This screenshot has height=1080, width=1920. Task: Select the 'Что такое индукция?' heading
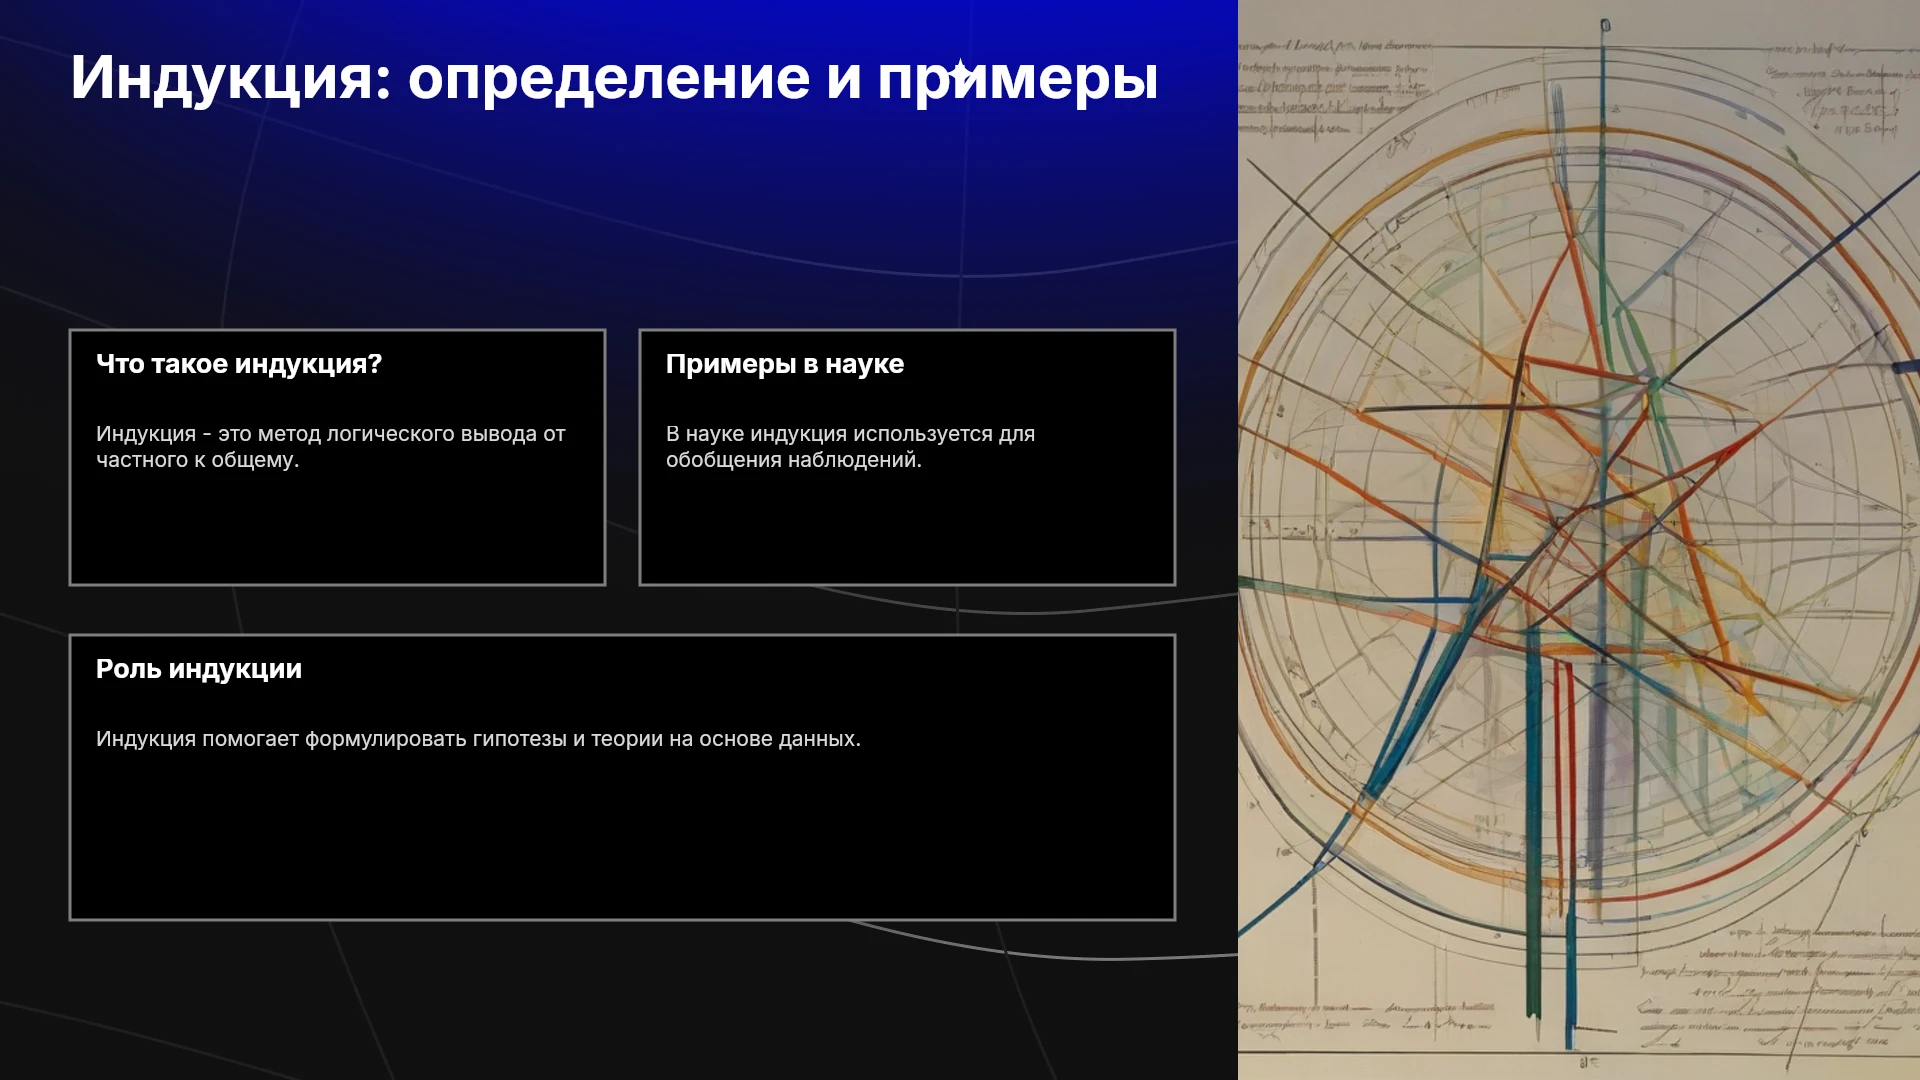click(239, 364)
